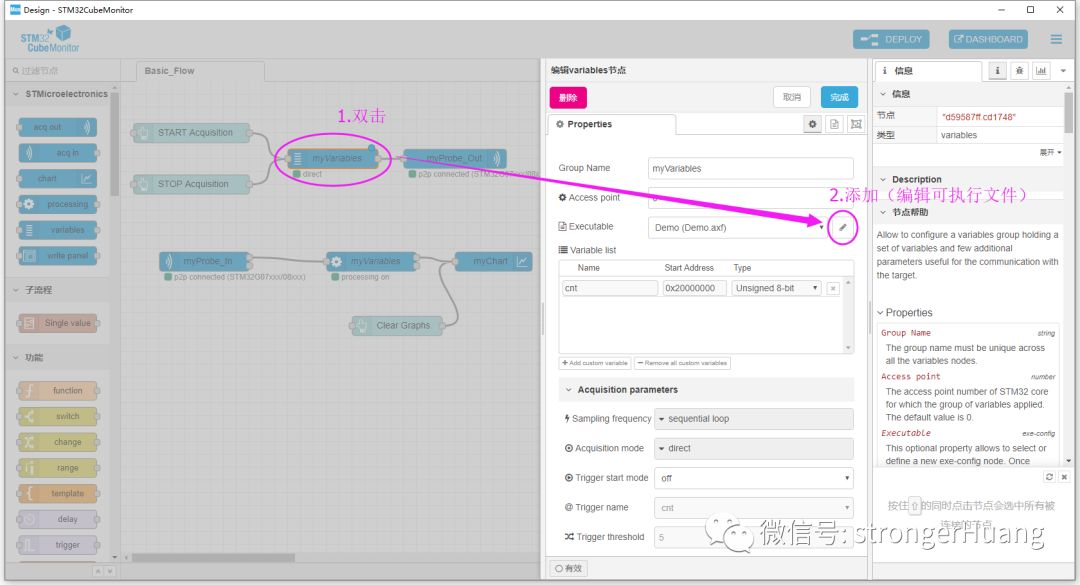The image size is (1080, 585).
Task: Open the Unsigned 8-bit type dropdown
Action: pos(776,288)
